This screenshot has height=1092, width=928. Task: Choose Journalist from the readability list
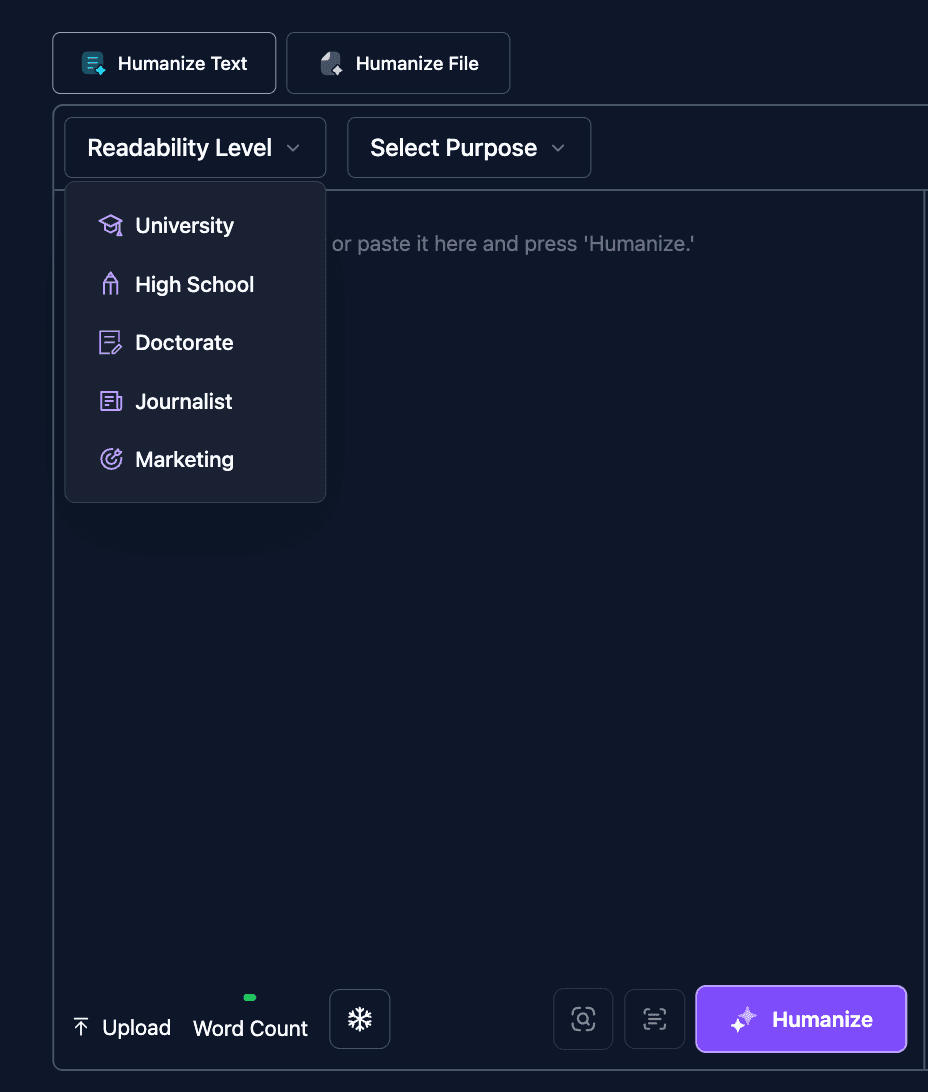click(181, 401)
